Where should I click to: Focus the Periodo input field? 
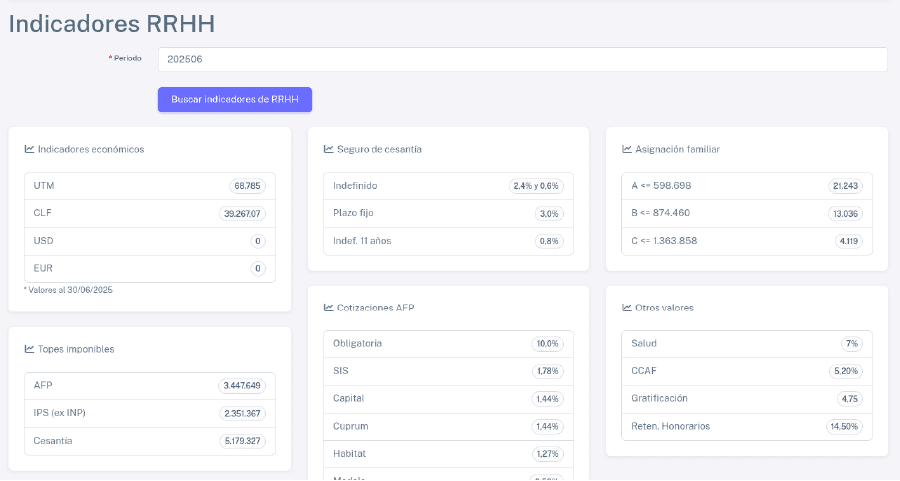[x=523, y=60]
